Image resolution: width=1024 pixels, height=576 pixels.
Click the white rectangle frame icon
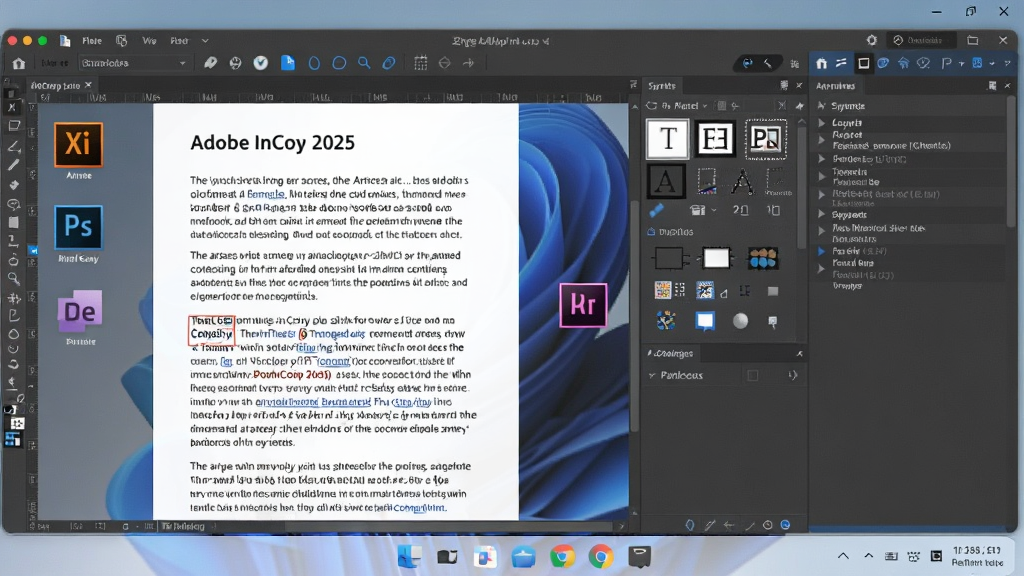[716, 259]
